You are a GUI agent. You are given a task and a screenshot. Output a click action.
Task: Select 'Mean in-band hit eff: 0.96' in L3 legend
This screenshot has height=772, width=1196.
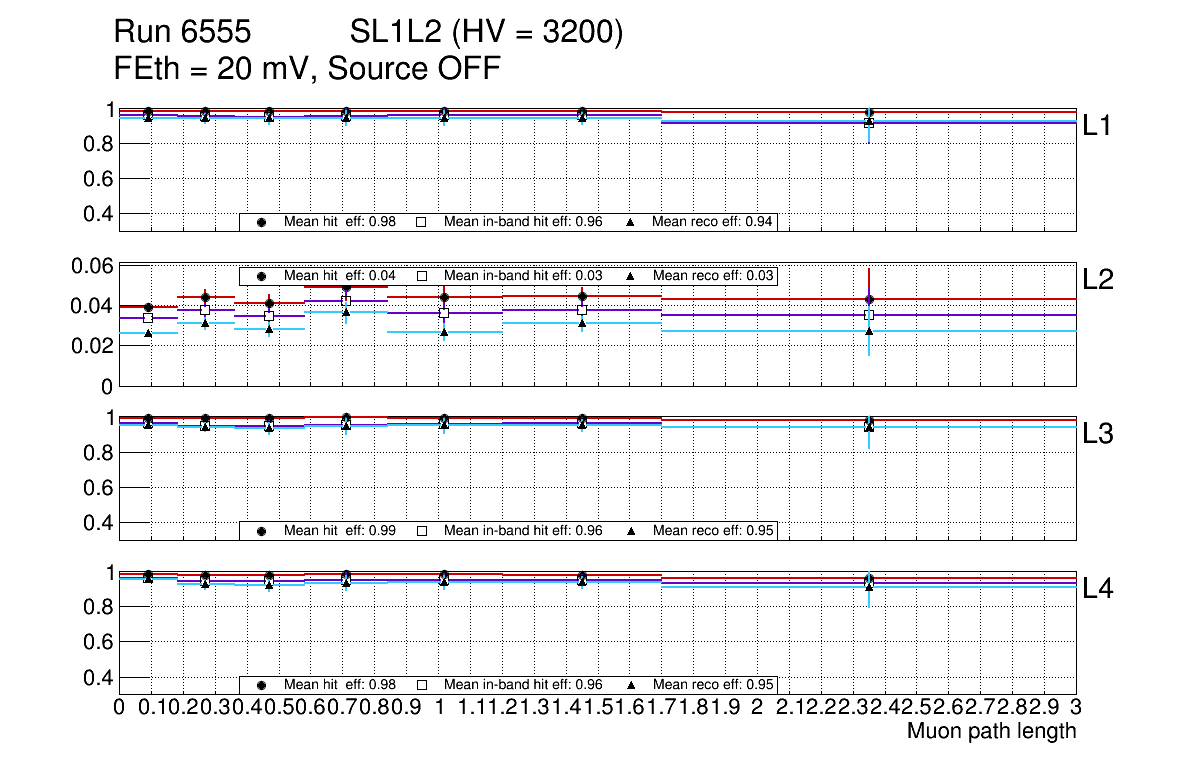[523, 531]
